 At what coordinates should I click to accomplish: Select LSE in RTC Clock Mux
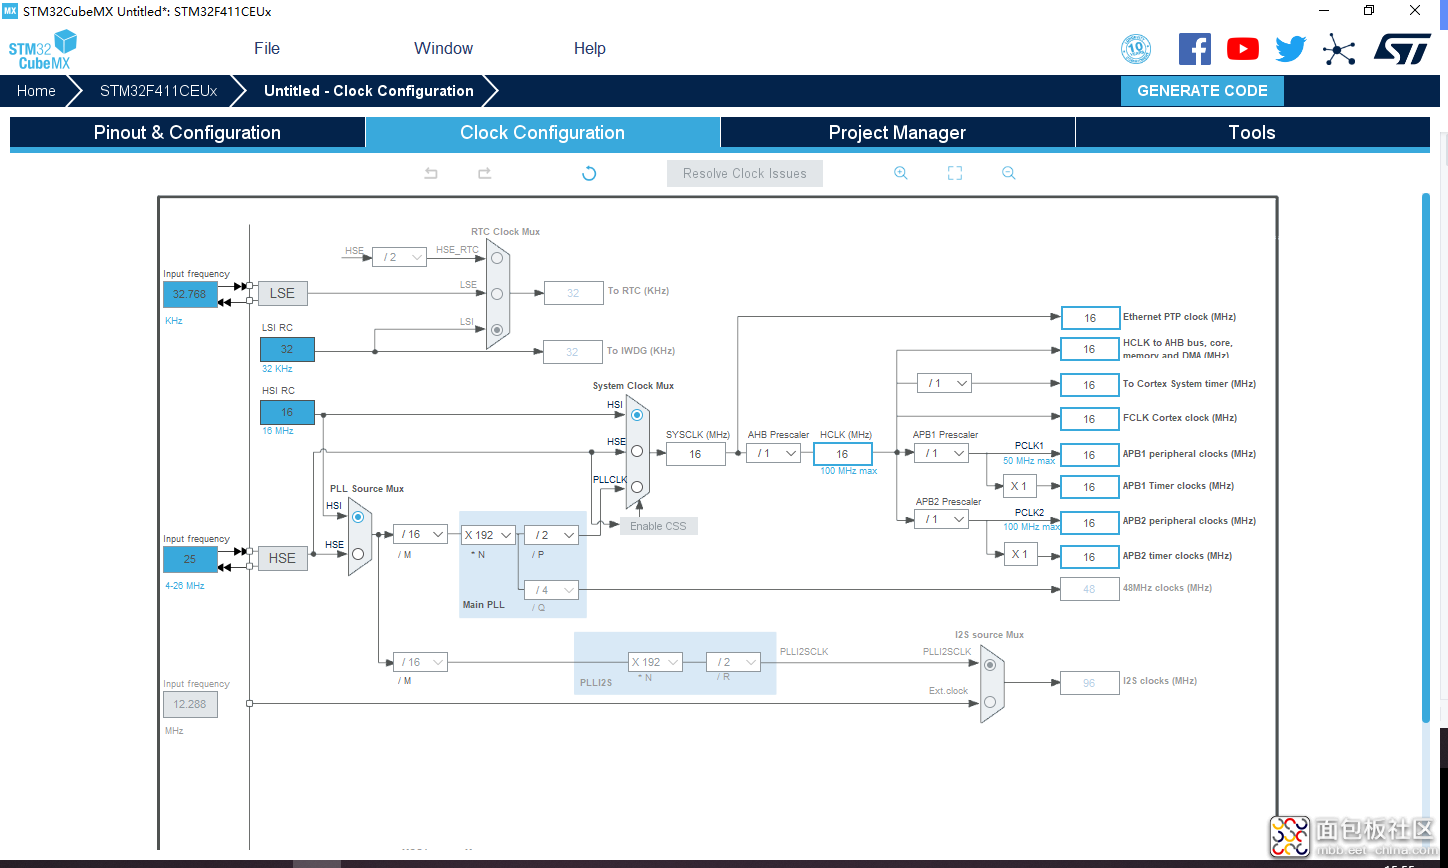[497, 293]
